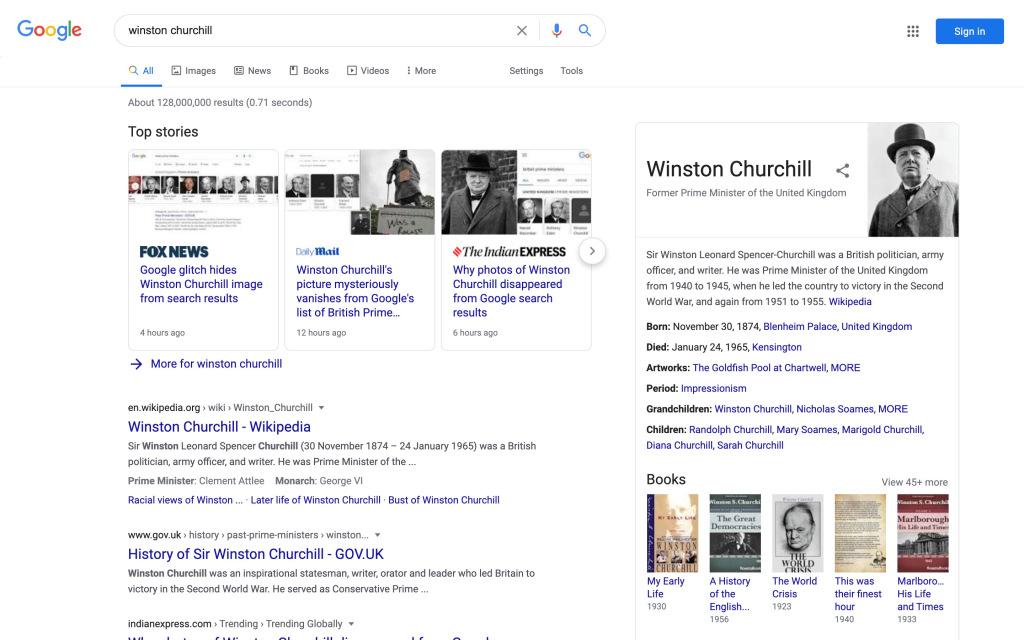Open the More search categories menu
The height and width of the screenshot is (640, 1024).
click(421, 71)
